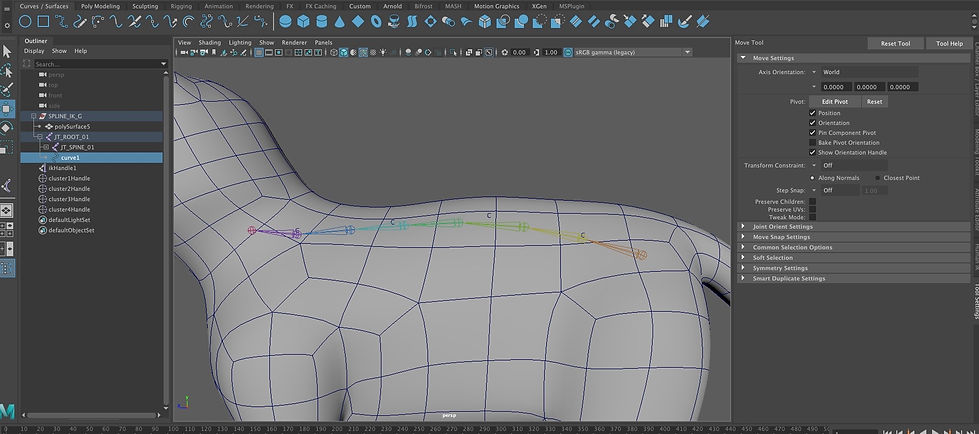This screenshot has height=434, width=979.
Task: Click the Tool Help button
Action: pyautogui.click(x=949, y=44)
